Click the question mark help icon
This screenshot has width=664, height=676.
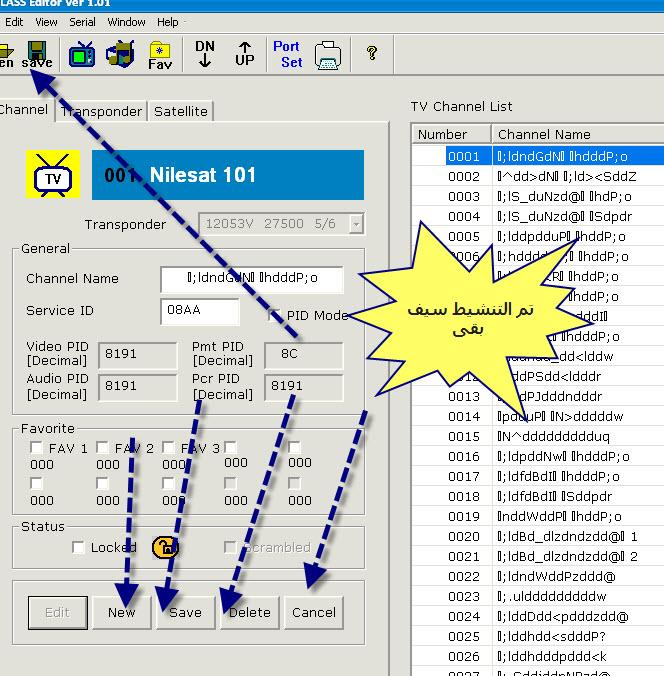pyautogui.click(x=372, y=53)
